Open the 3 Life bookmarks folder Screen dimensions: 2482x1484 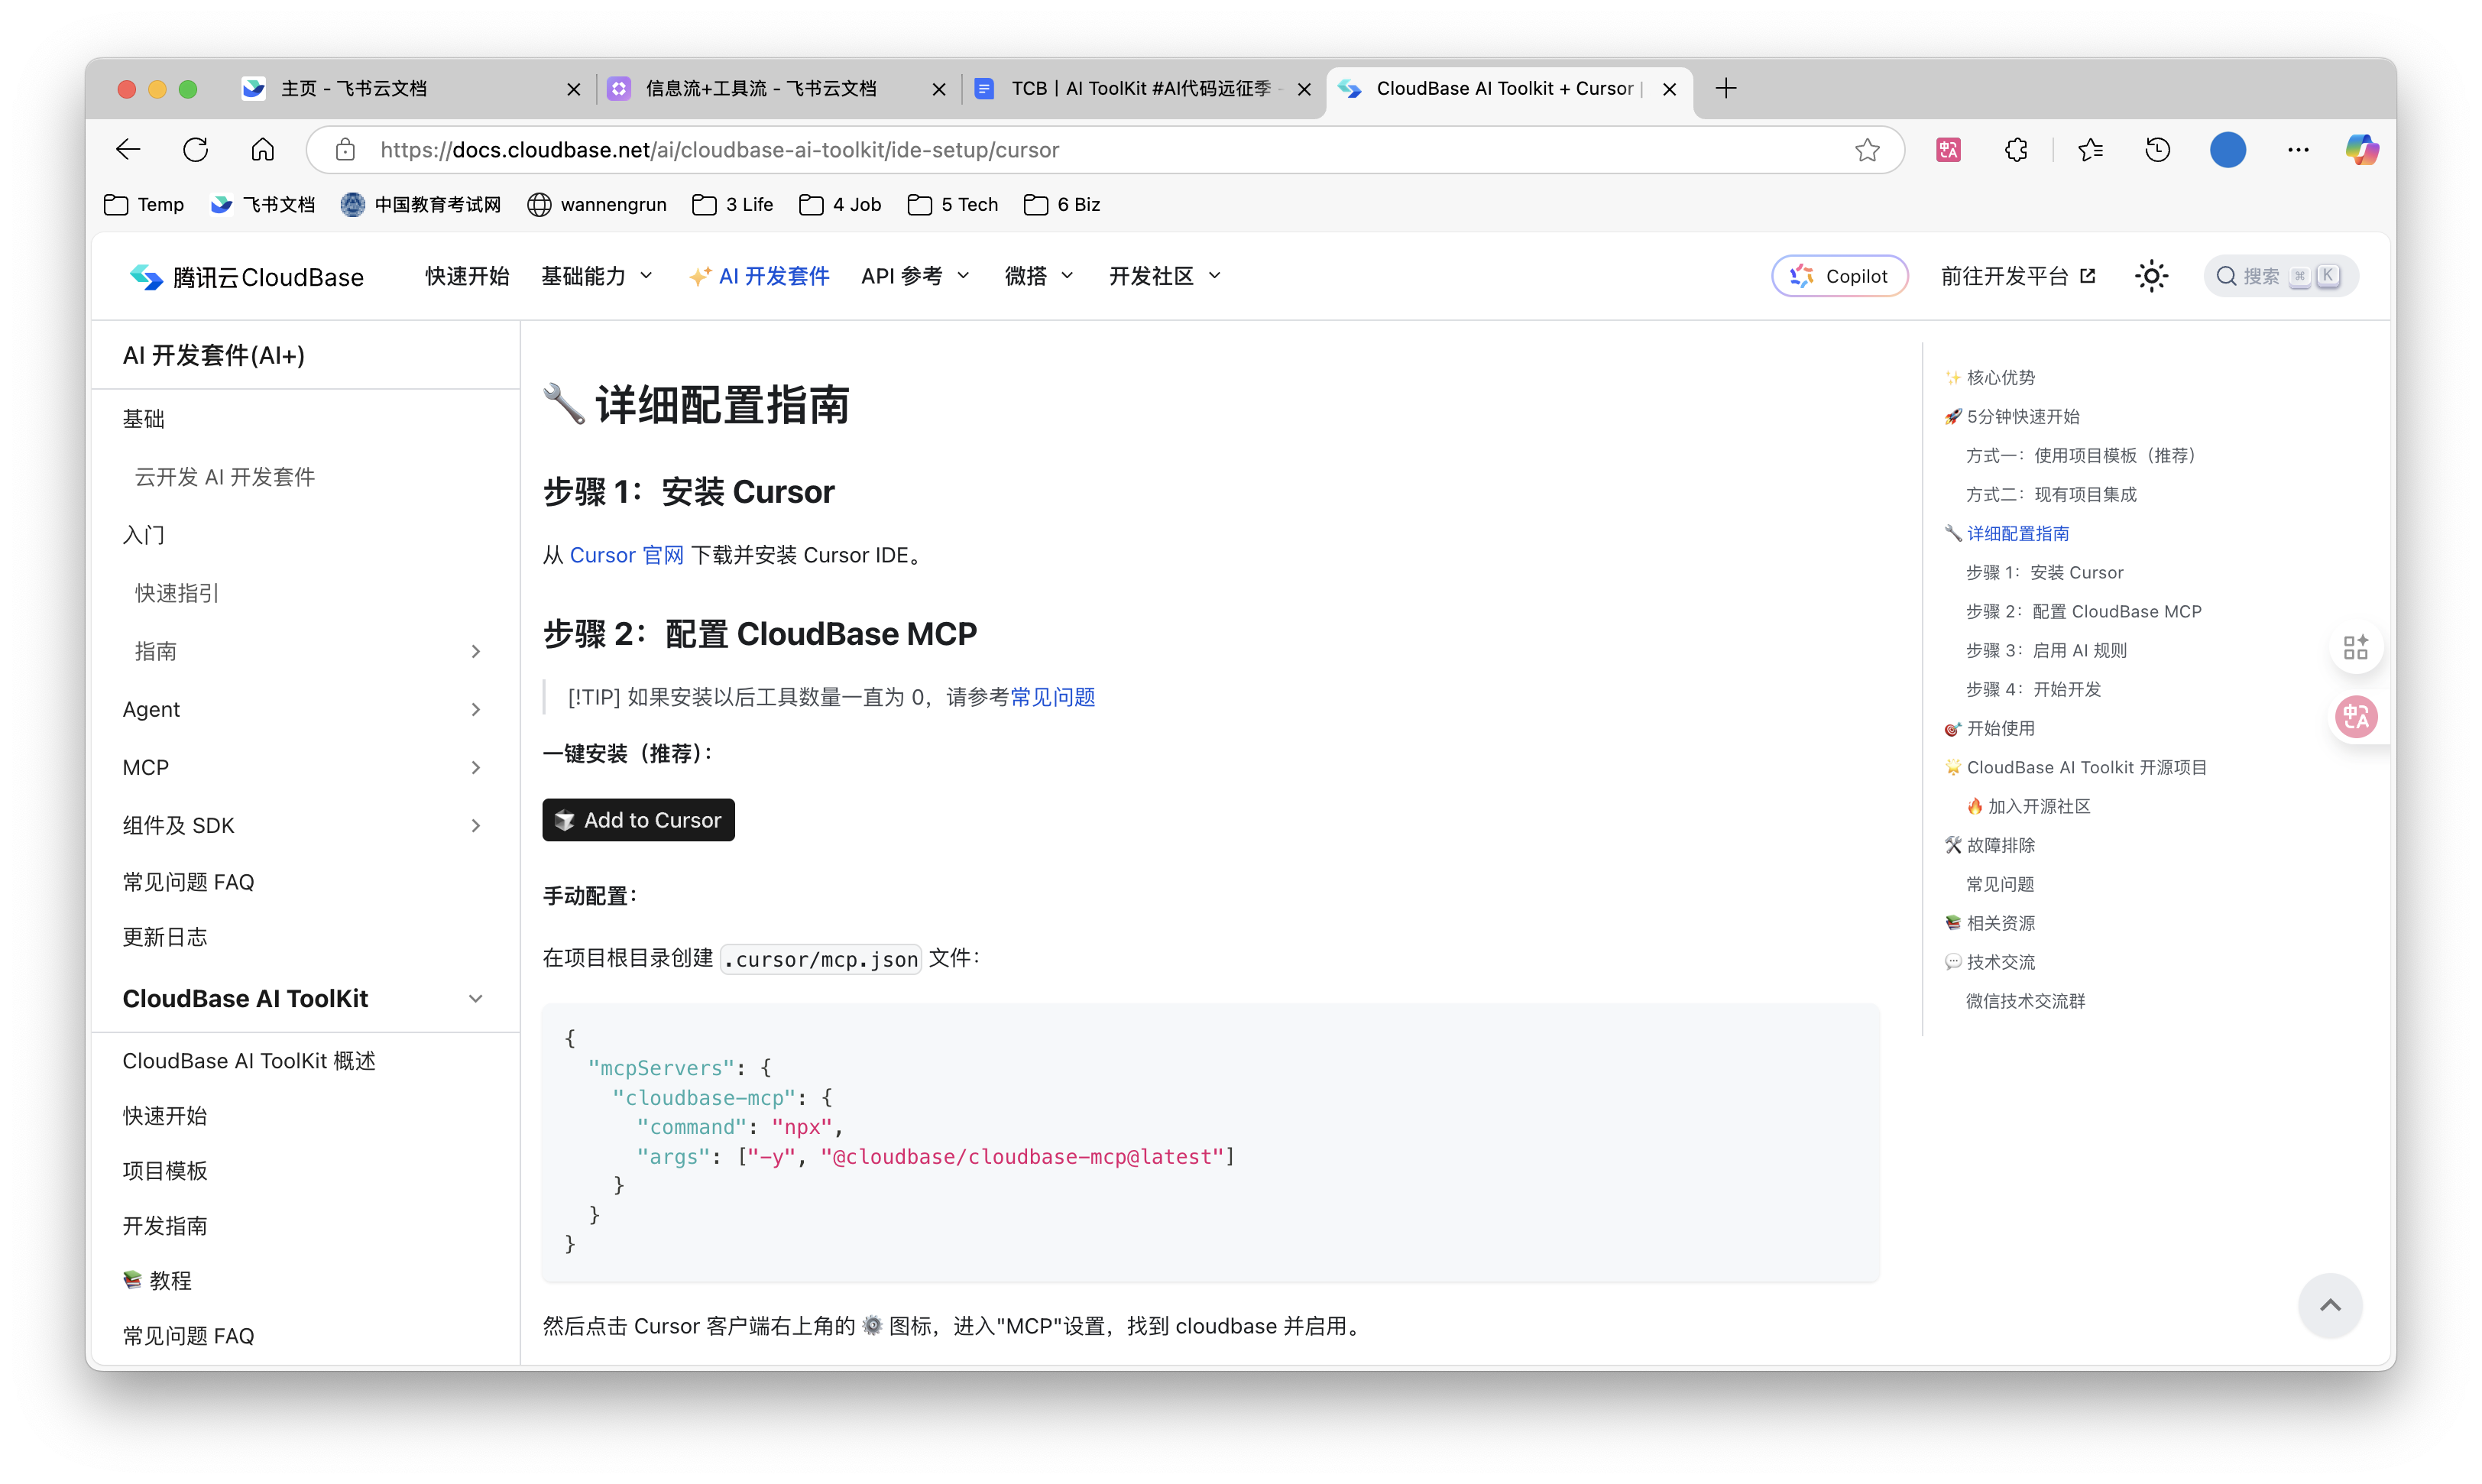coord(733,205)
